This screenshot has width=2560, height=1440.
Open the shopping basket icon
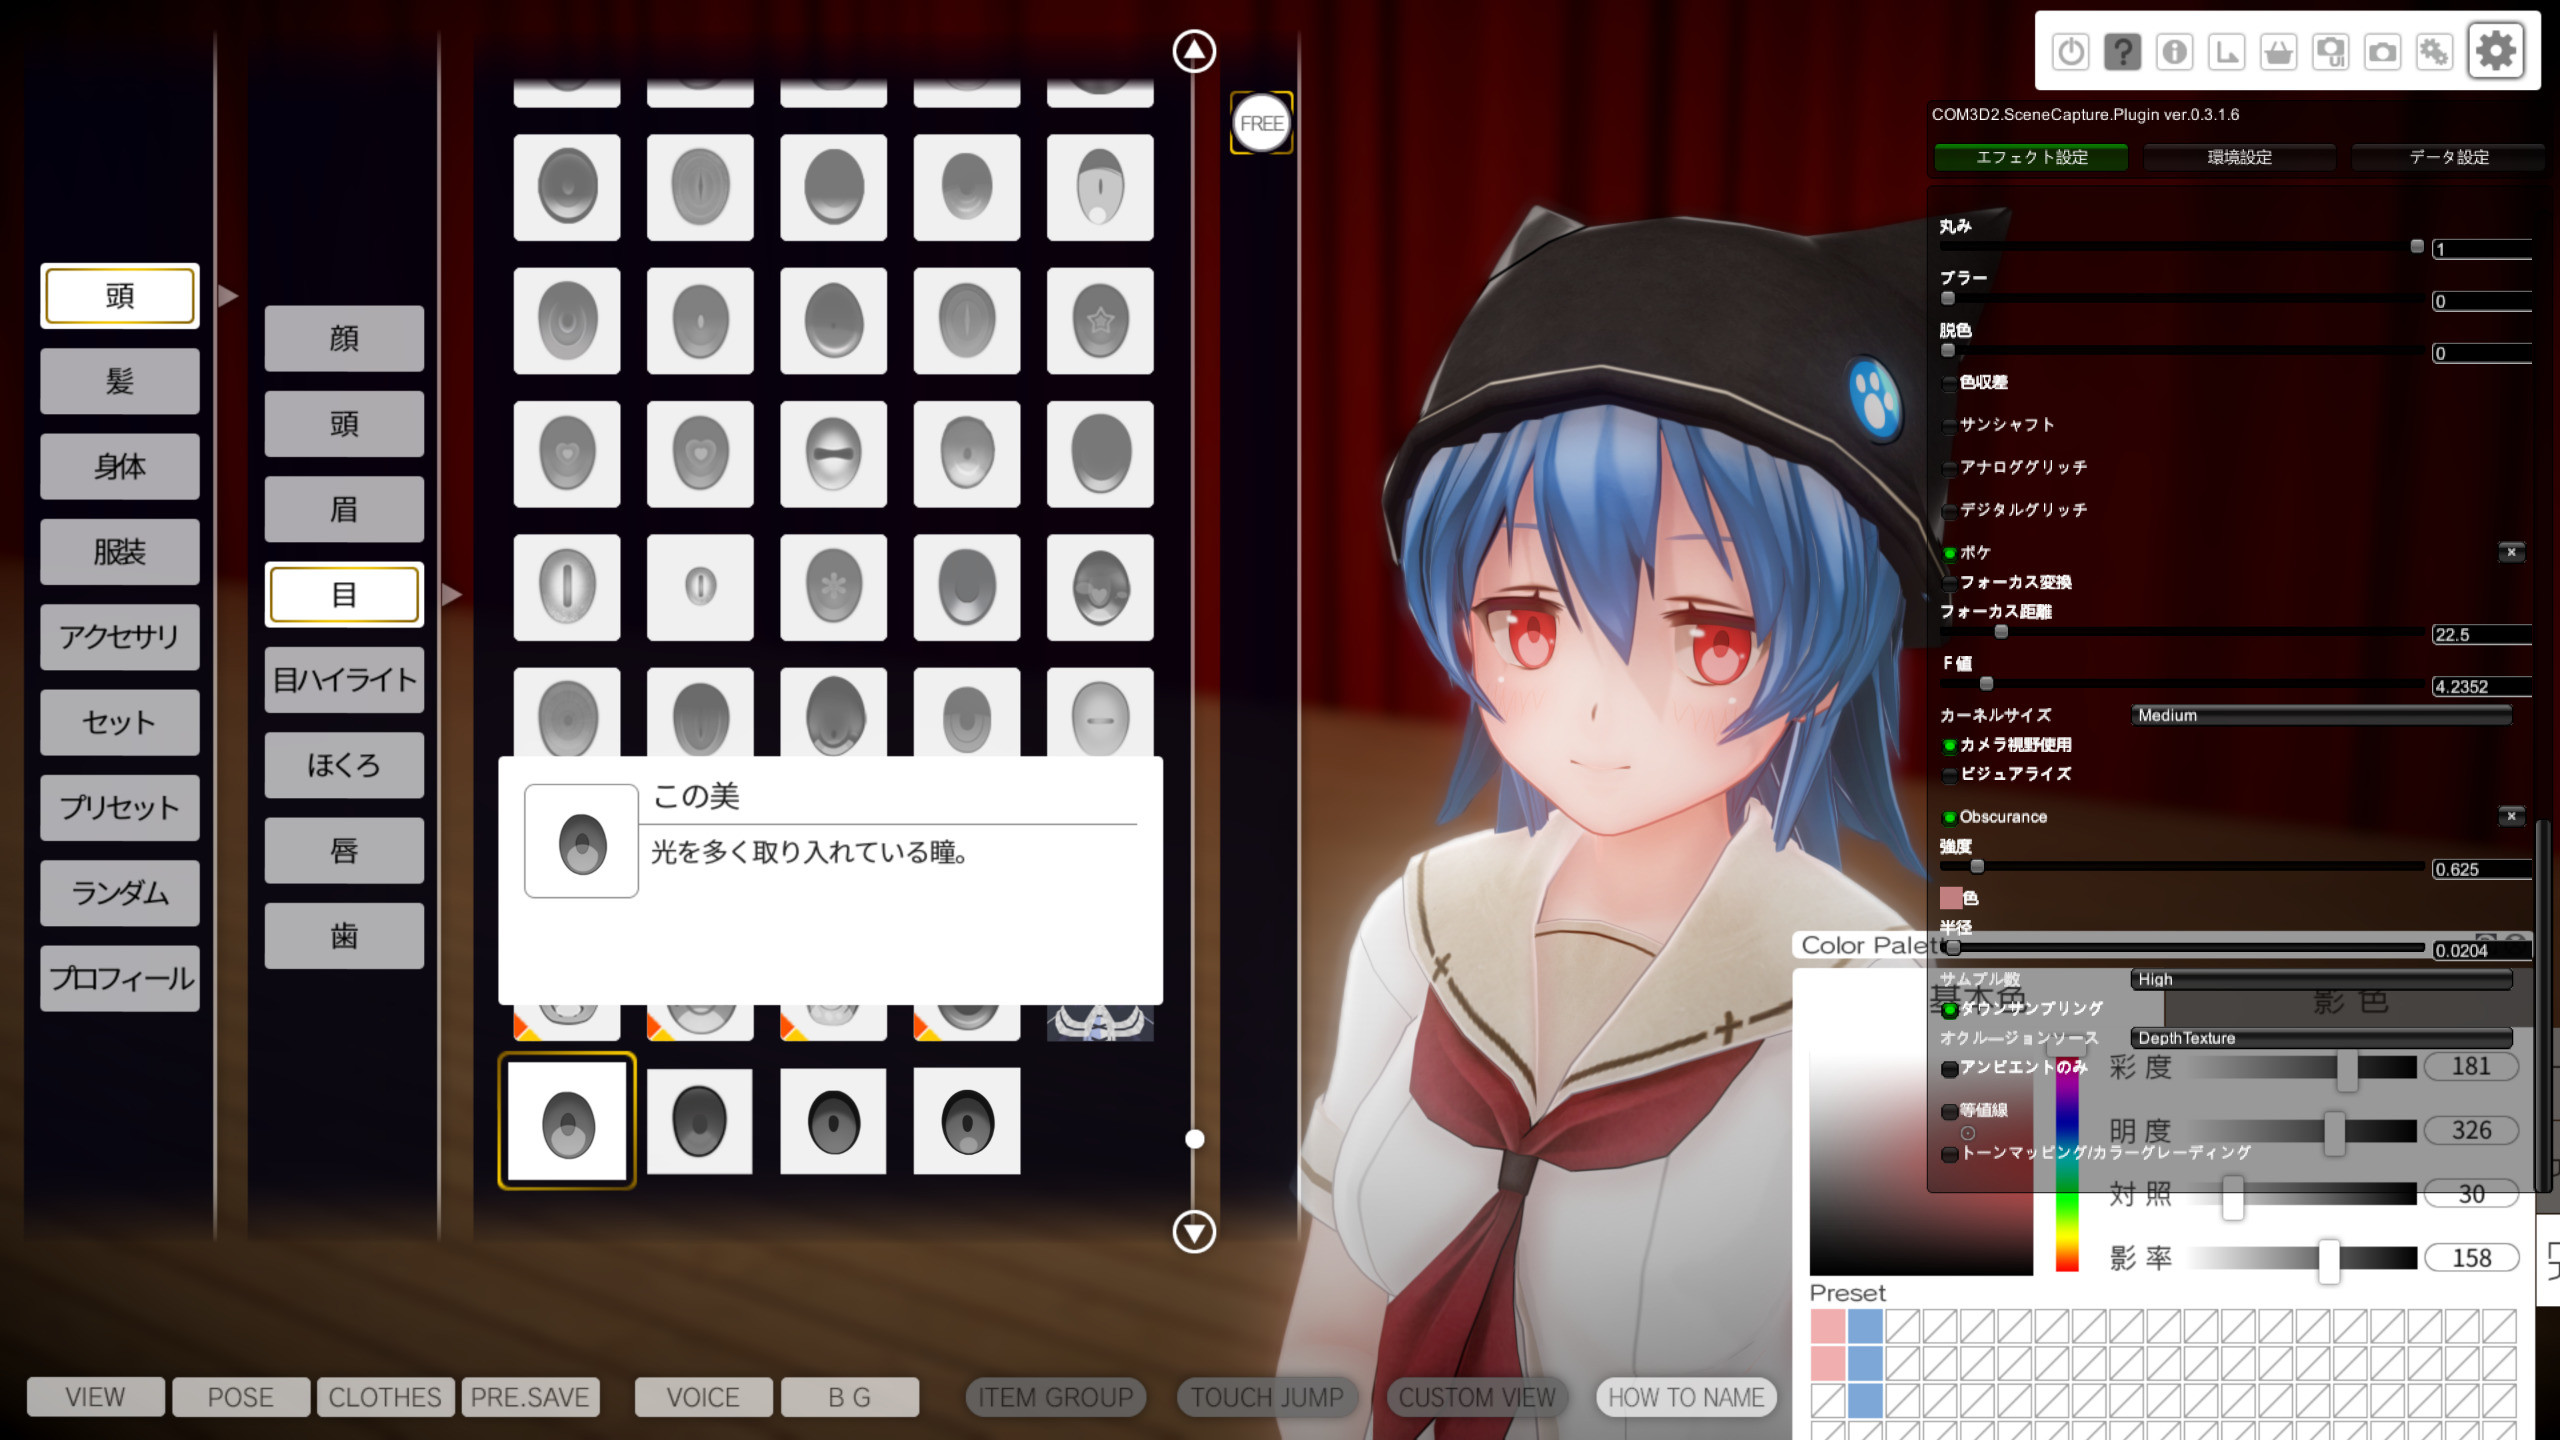coord(2278,52)
